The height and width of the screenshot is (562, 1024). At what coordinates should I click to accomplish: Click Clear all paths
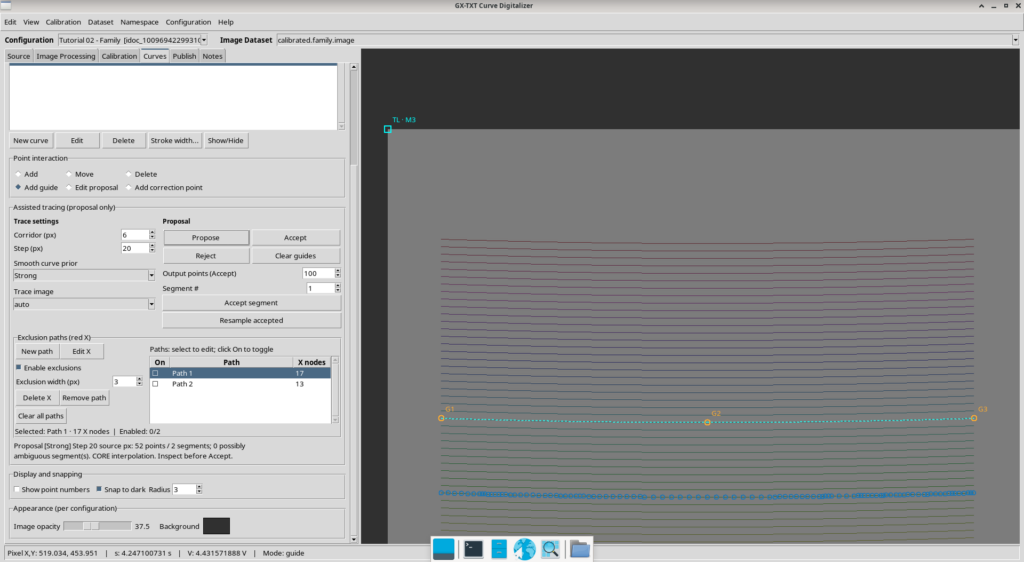(40, 416)
